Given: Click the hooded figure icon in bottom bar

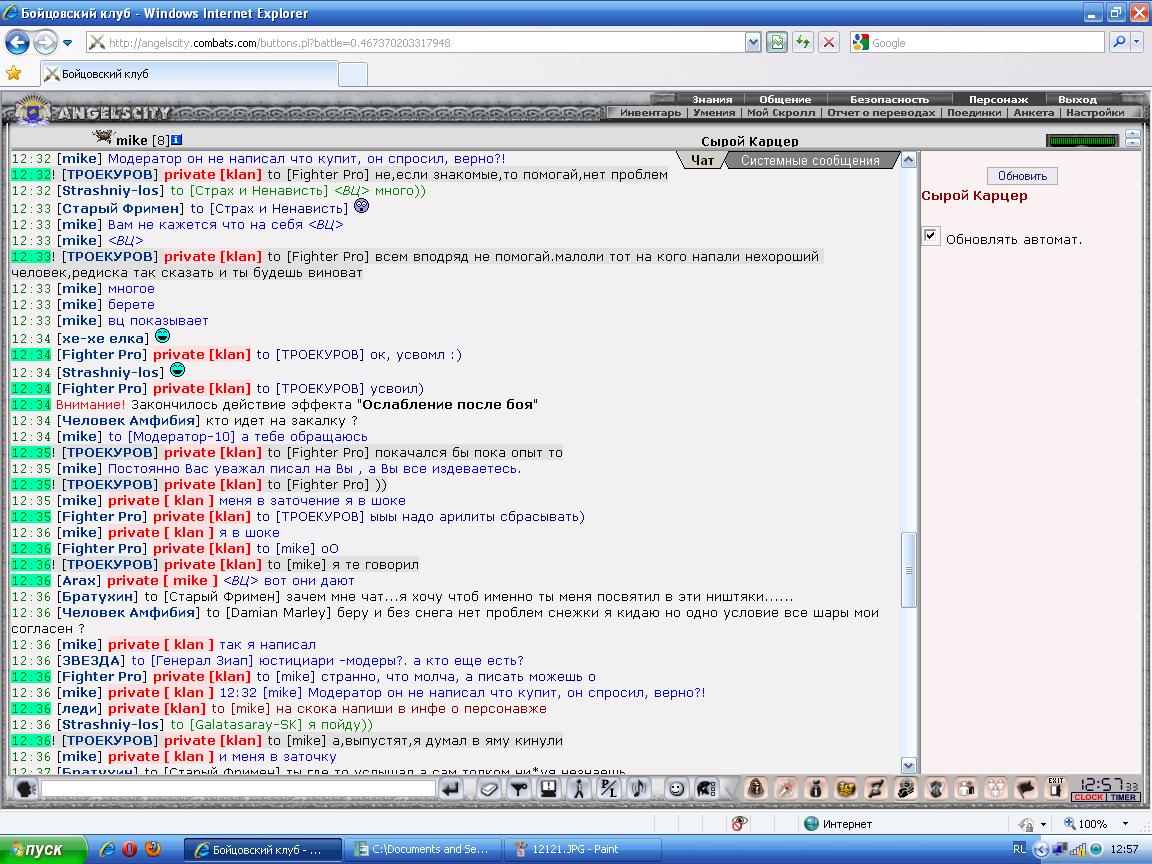Looking at the screenshot, I should [x=755, y=788].
